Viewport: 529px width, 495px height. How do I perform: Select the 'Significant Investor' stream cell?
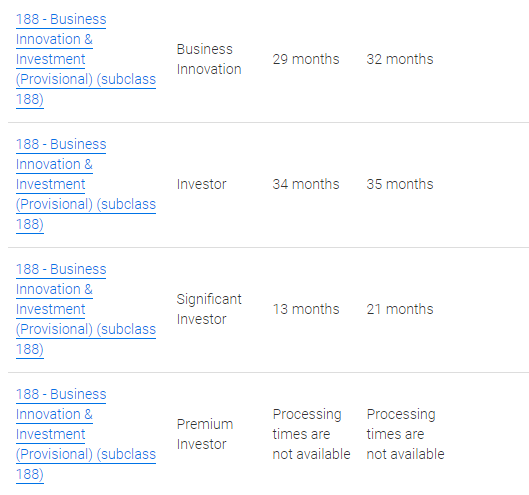click(209, 309)
